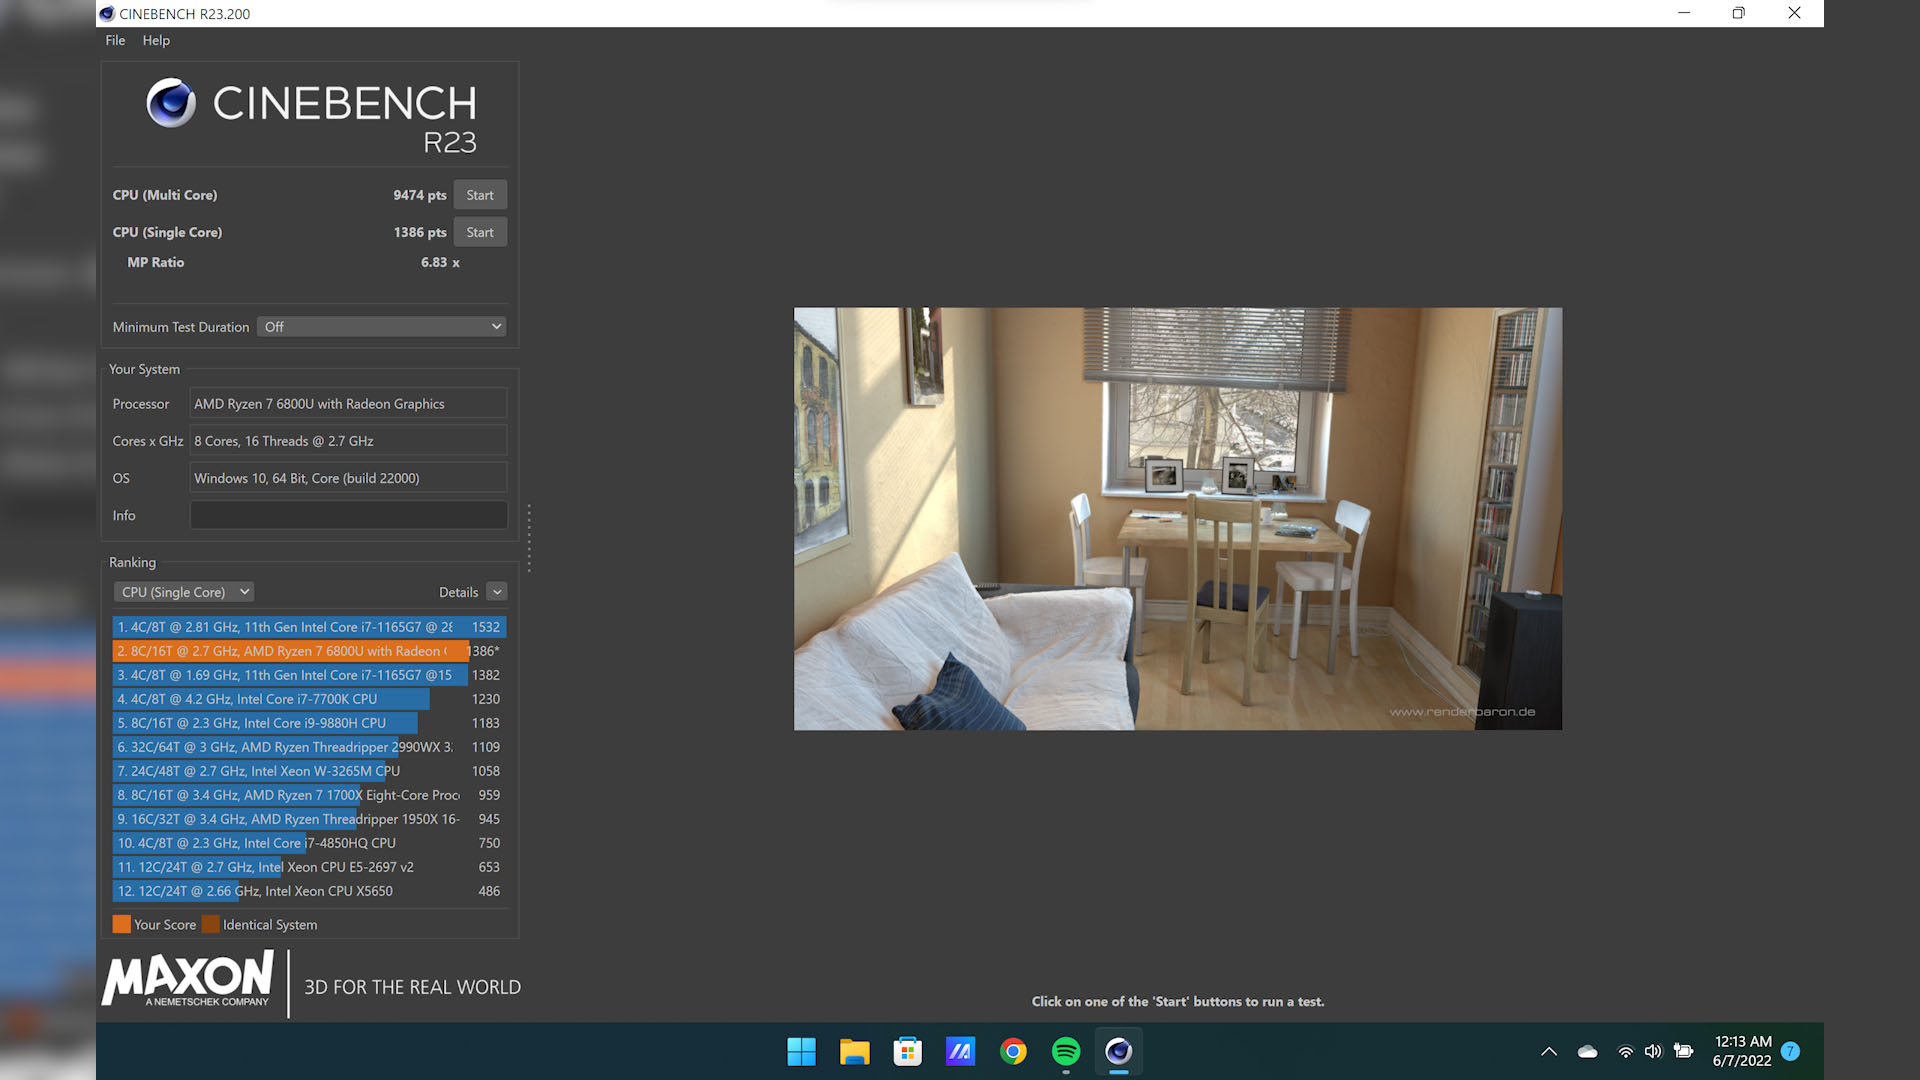Start the CPU Single Core test
Screen dimensions: 1920x1080
[x=480, y=232]
